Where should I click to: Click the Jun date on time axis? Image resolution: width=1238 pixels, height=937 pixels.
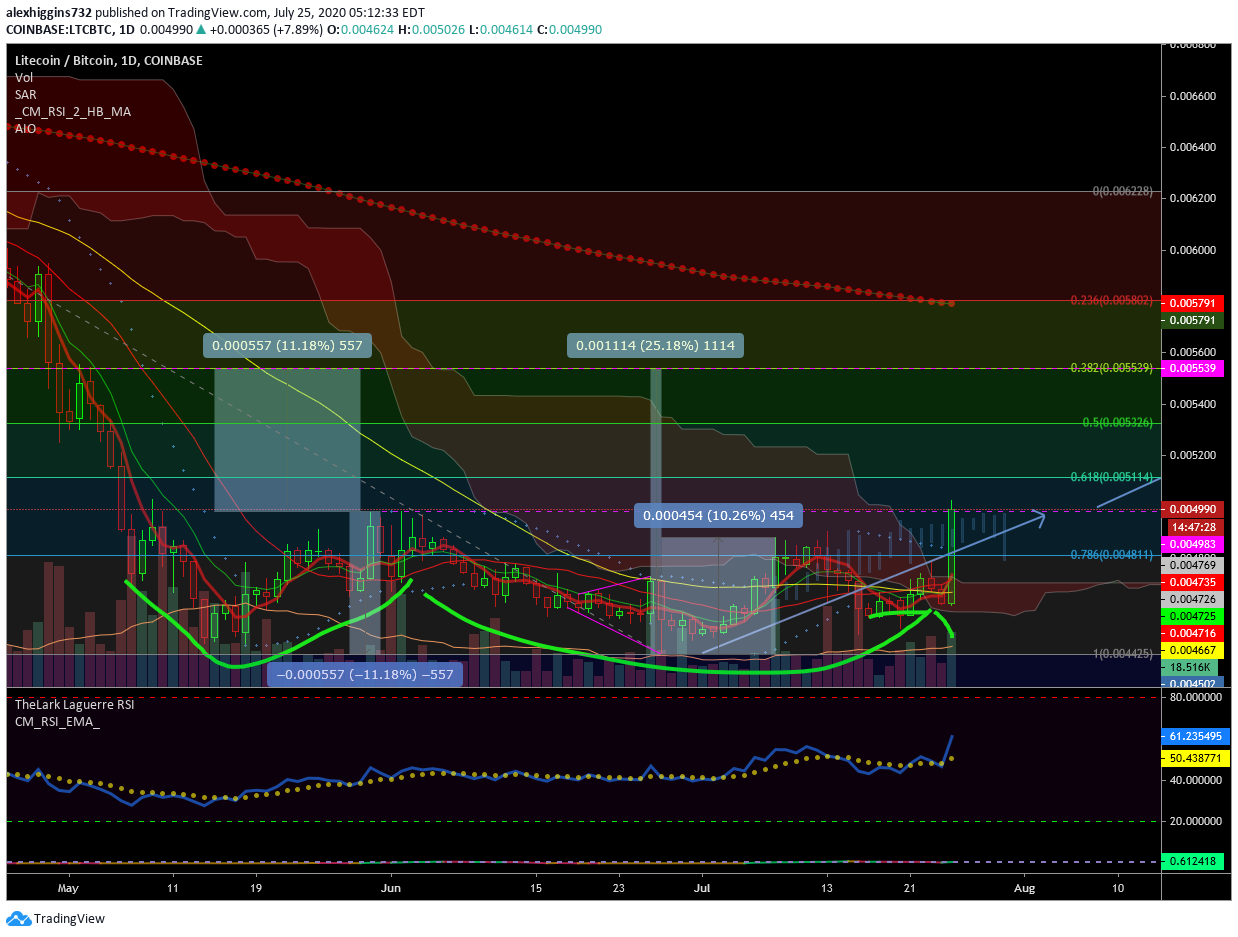point(391,887)
